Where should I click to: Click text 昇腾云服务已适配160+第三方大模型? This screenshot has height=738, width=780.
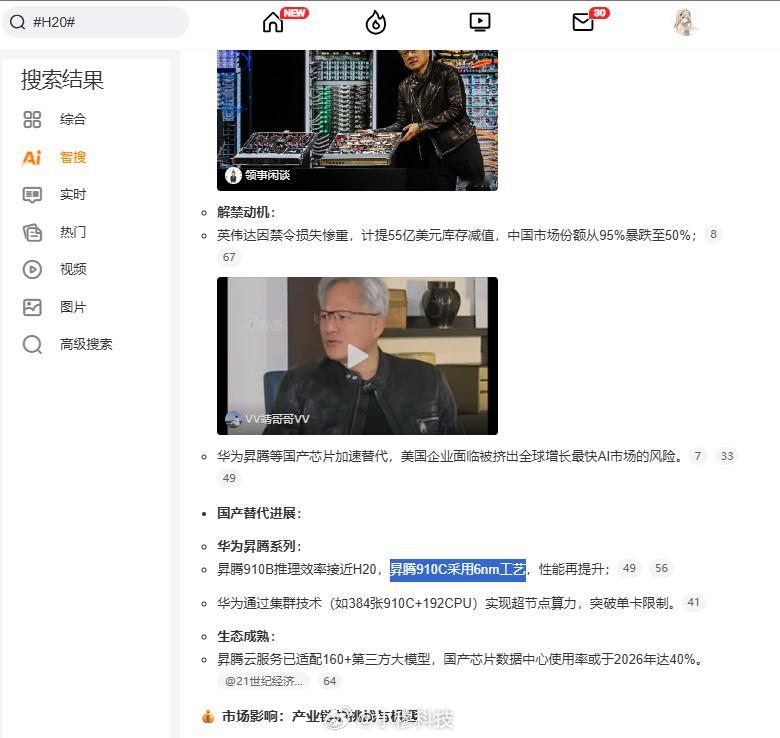click(324, 659)
